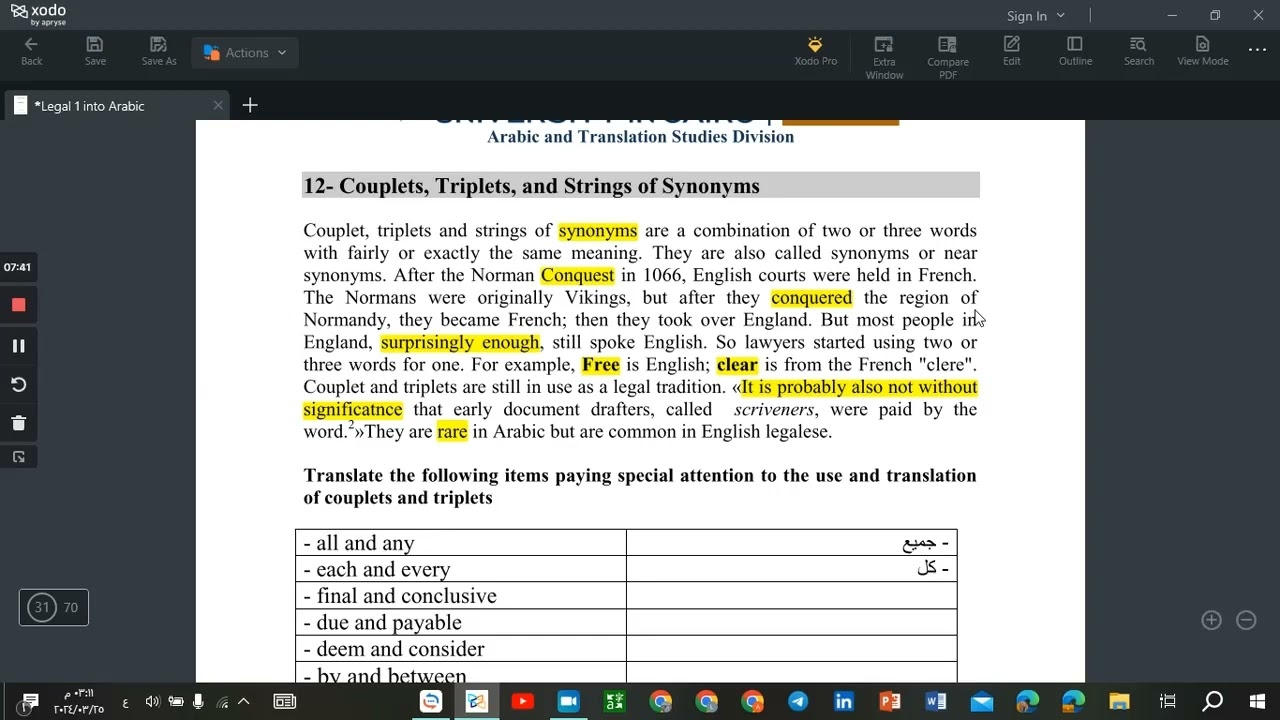Click Arabic translation cell كل
Screen dimensions: 1280x720
click(792, 569)
